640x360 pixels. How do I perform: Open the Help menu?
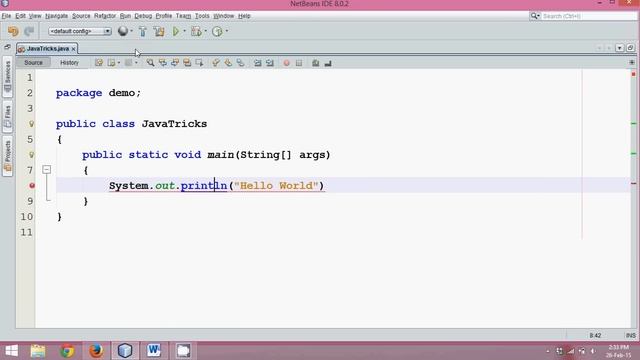(244, 16)
